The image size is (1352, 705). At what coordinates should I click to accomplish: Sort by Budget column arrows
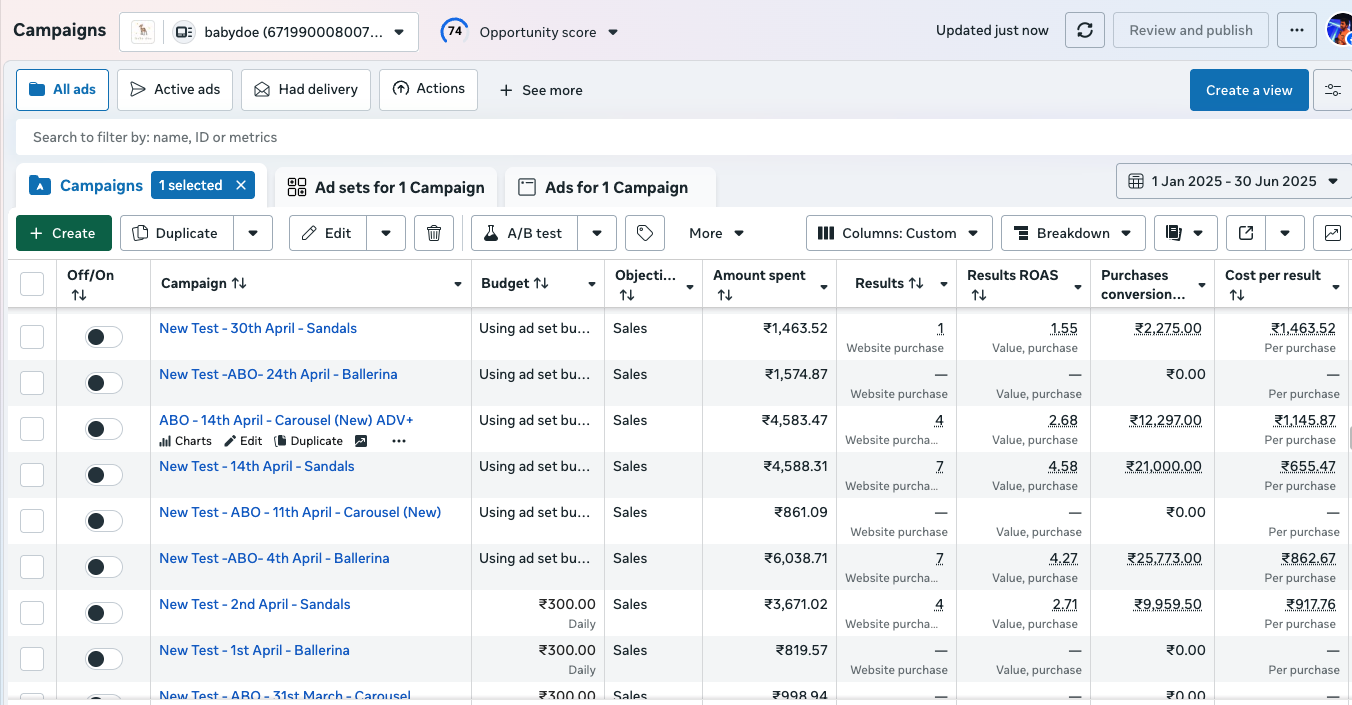tap(541, 284)
